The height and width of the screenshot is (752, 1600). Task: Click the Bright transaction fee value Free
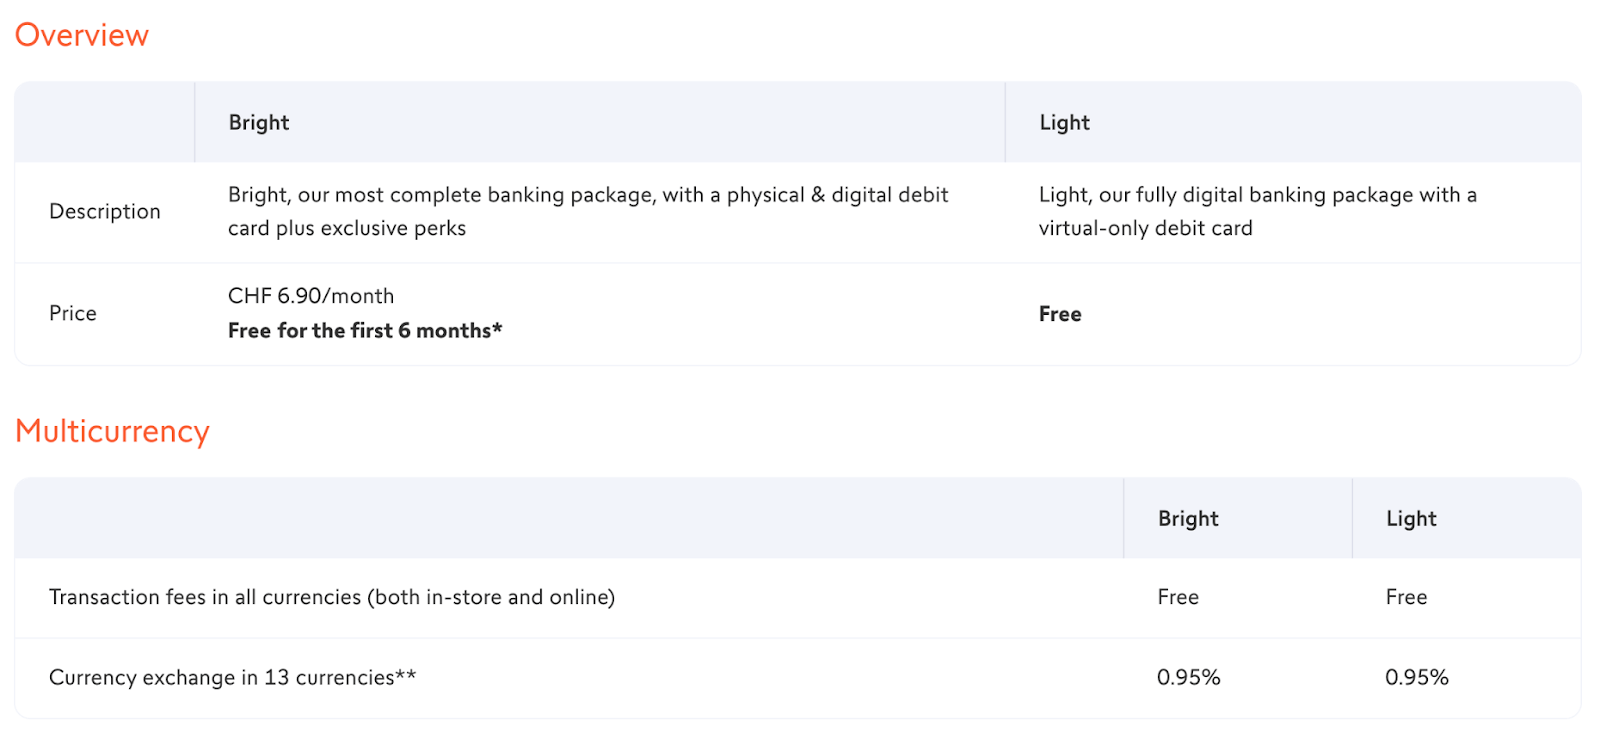coord(1178,597)
